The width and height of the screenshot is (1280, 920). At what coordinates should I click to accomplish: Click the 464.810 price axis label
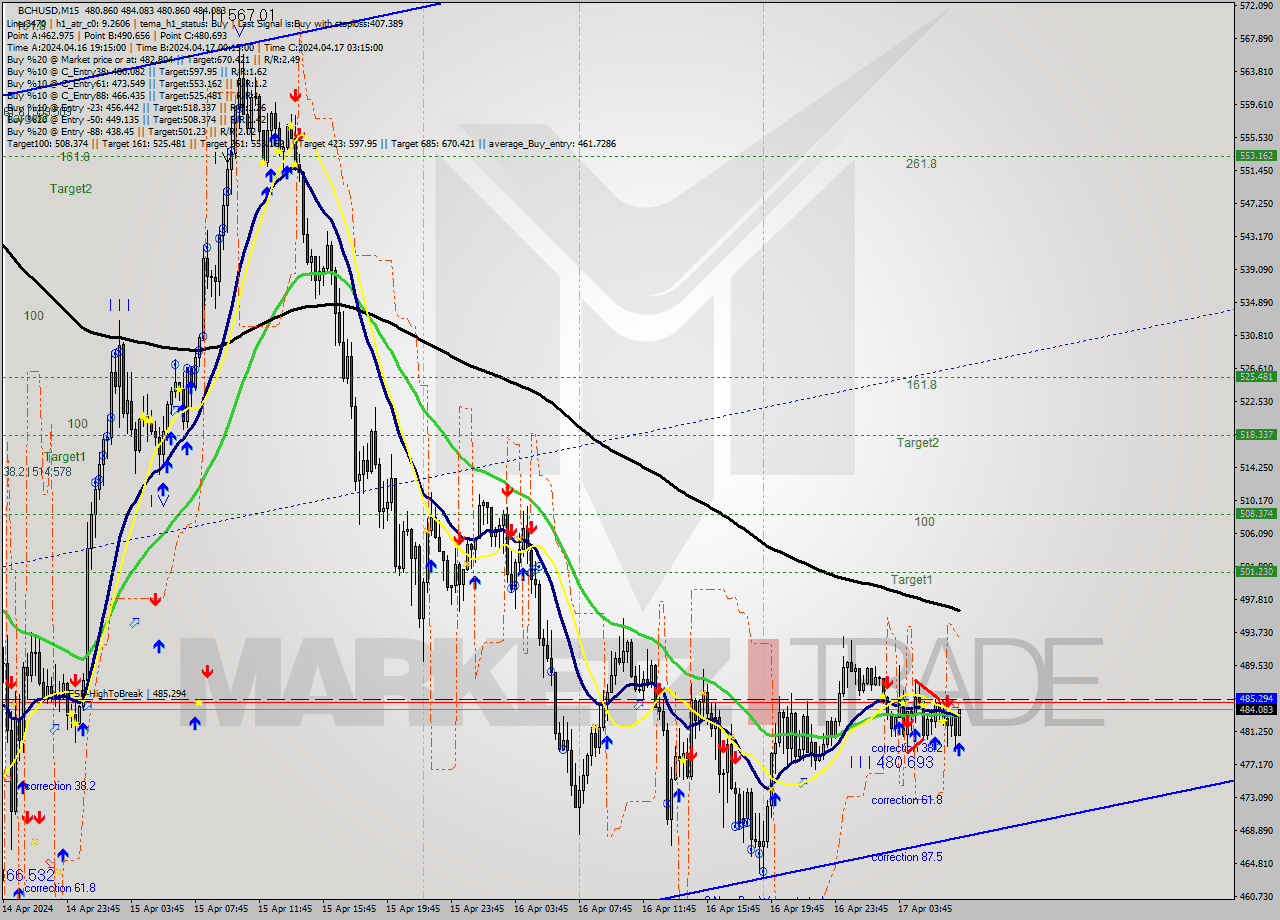pyautogui.click(x=1256, y=863)
